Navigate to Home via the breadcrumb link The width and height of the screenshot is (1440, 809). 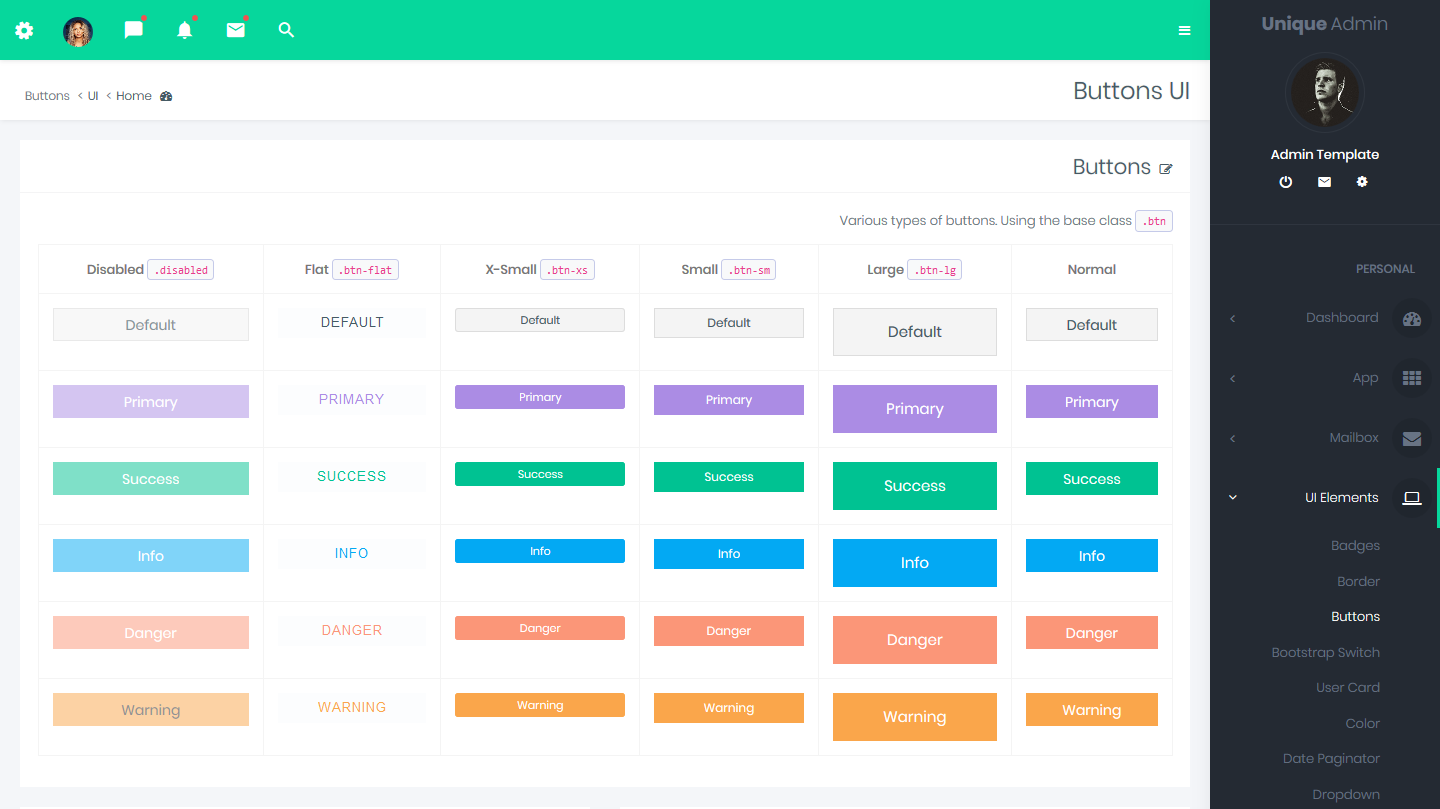[133, 95]
